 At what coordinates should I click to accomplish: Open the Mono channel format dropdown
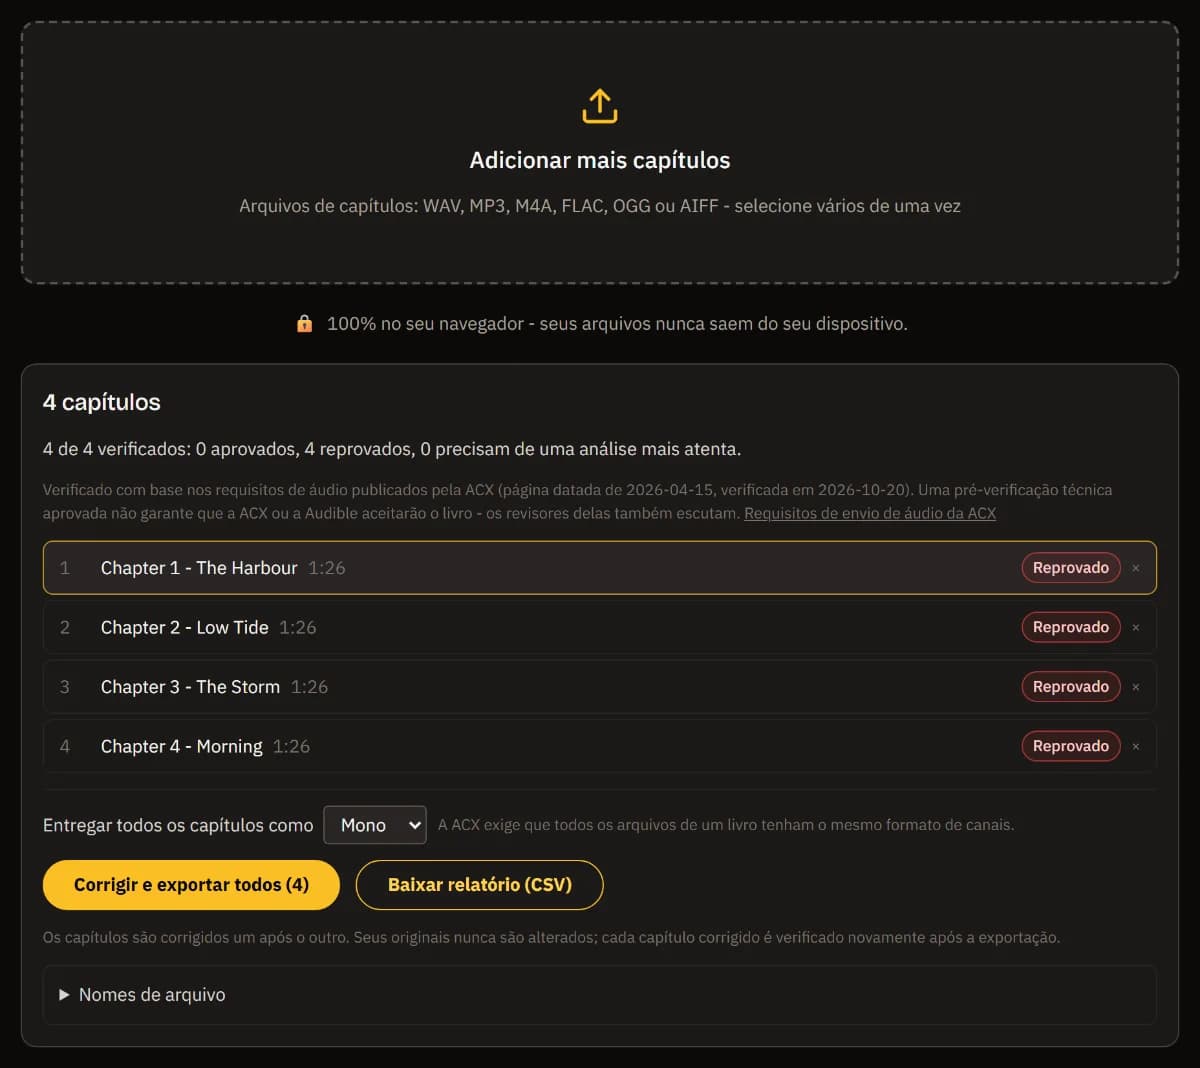tap(375, 825)
